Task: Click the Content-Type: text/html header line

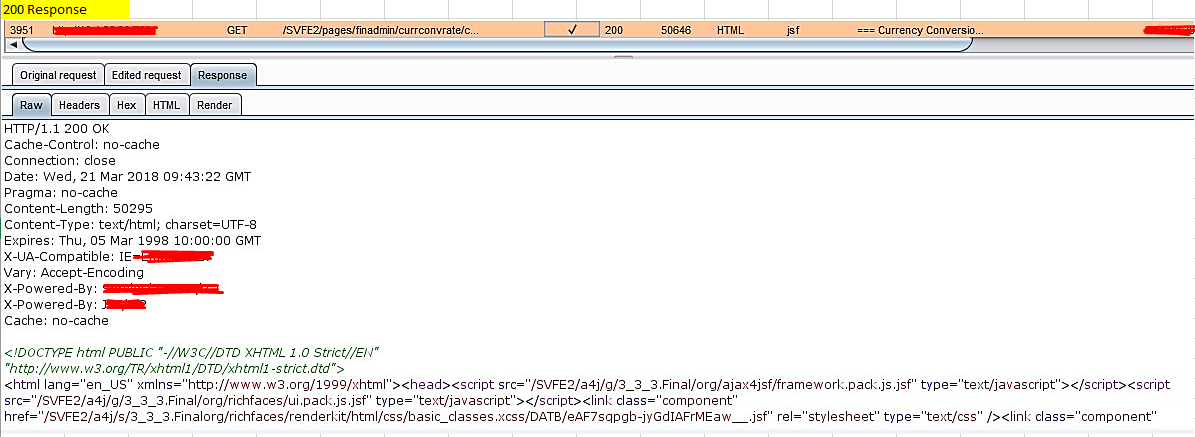Action: pyautogui.click(x=130, y=224)
